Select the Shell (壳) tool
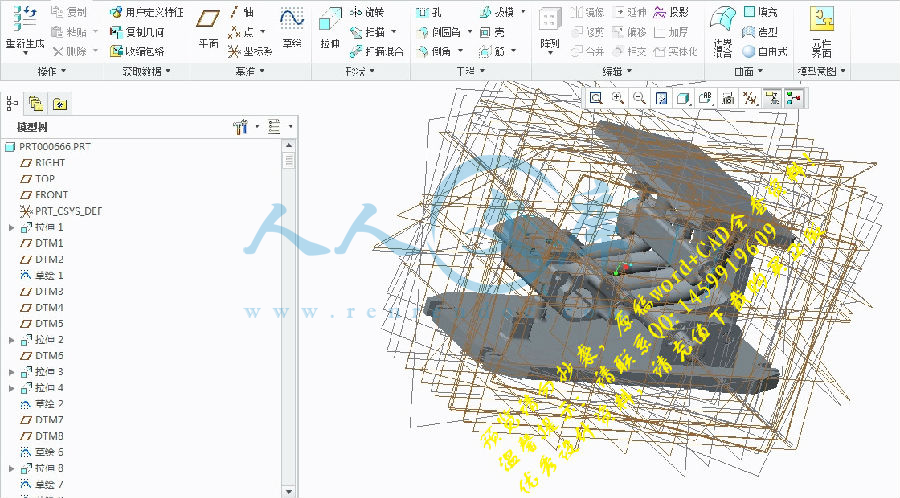Viewport: 900px width, 498px height. coord(492,32)
